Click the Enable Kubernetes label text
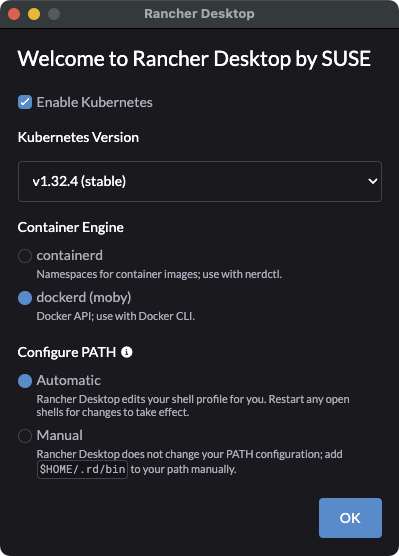399x556 pixels. [x=95, y=102]
